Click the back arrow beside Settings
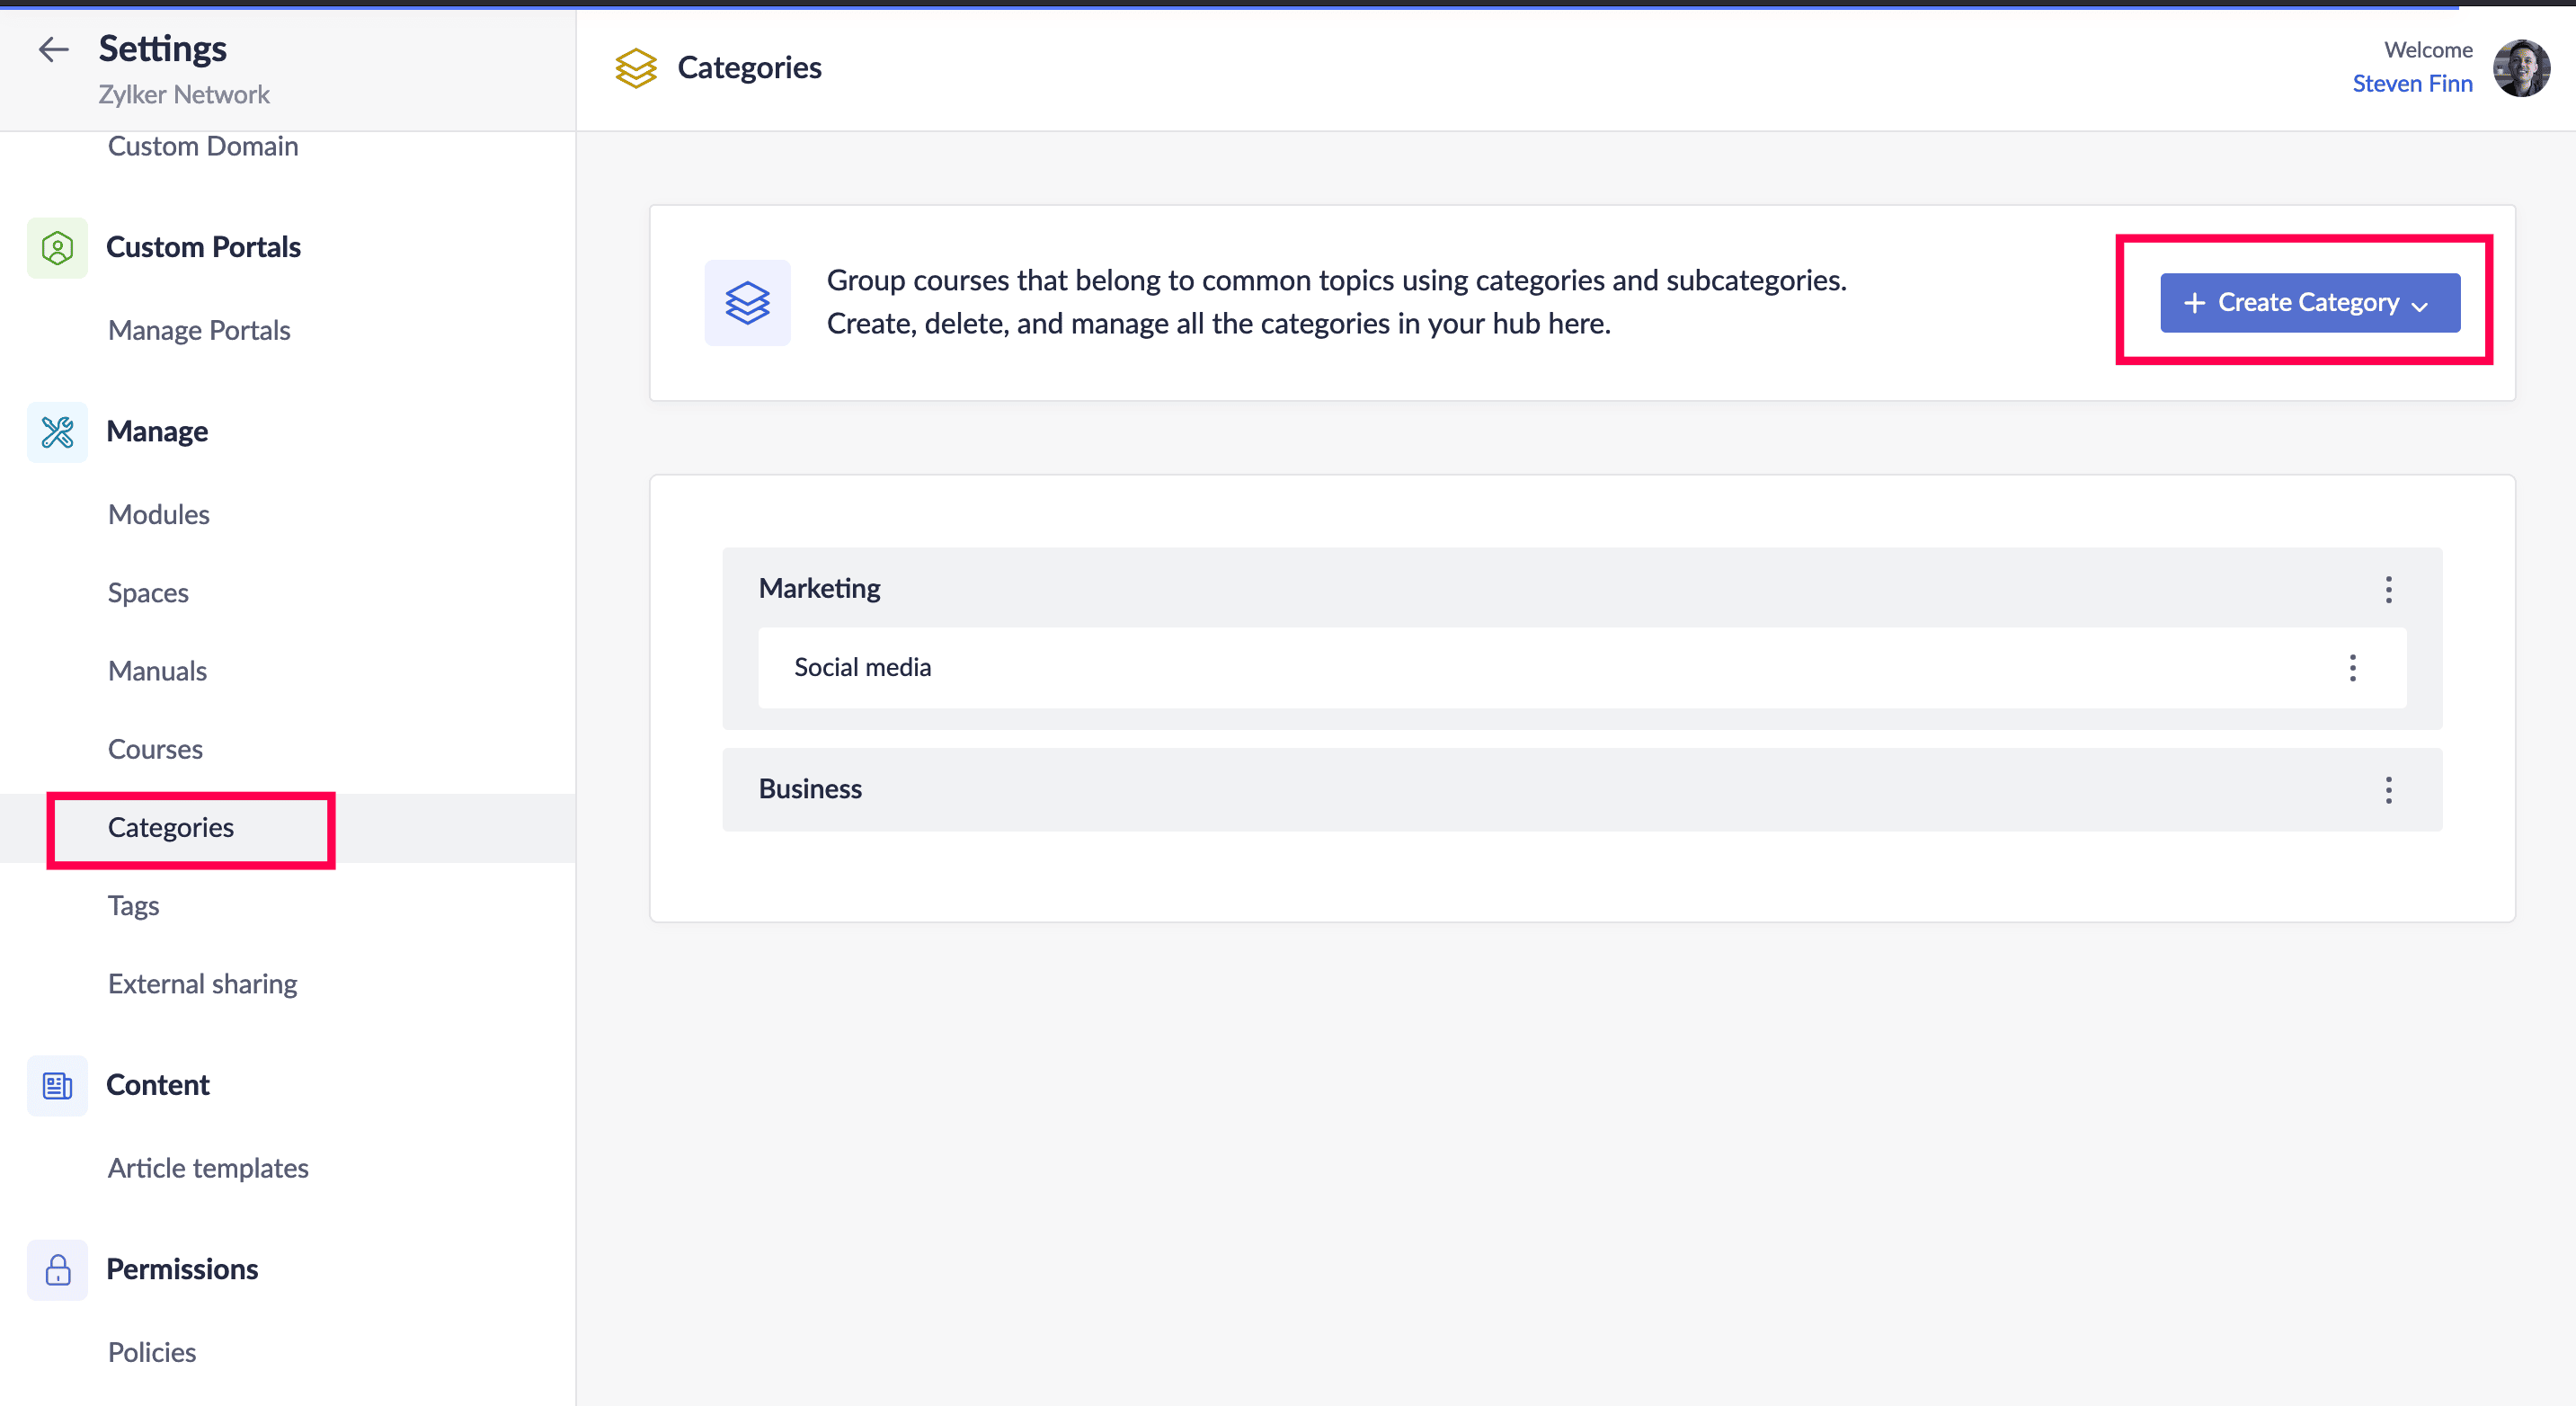 pyautogui.click(x=53, y=49)
